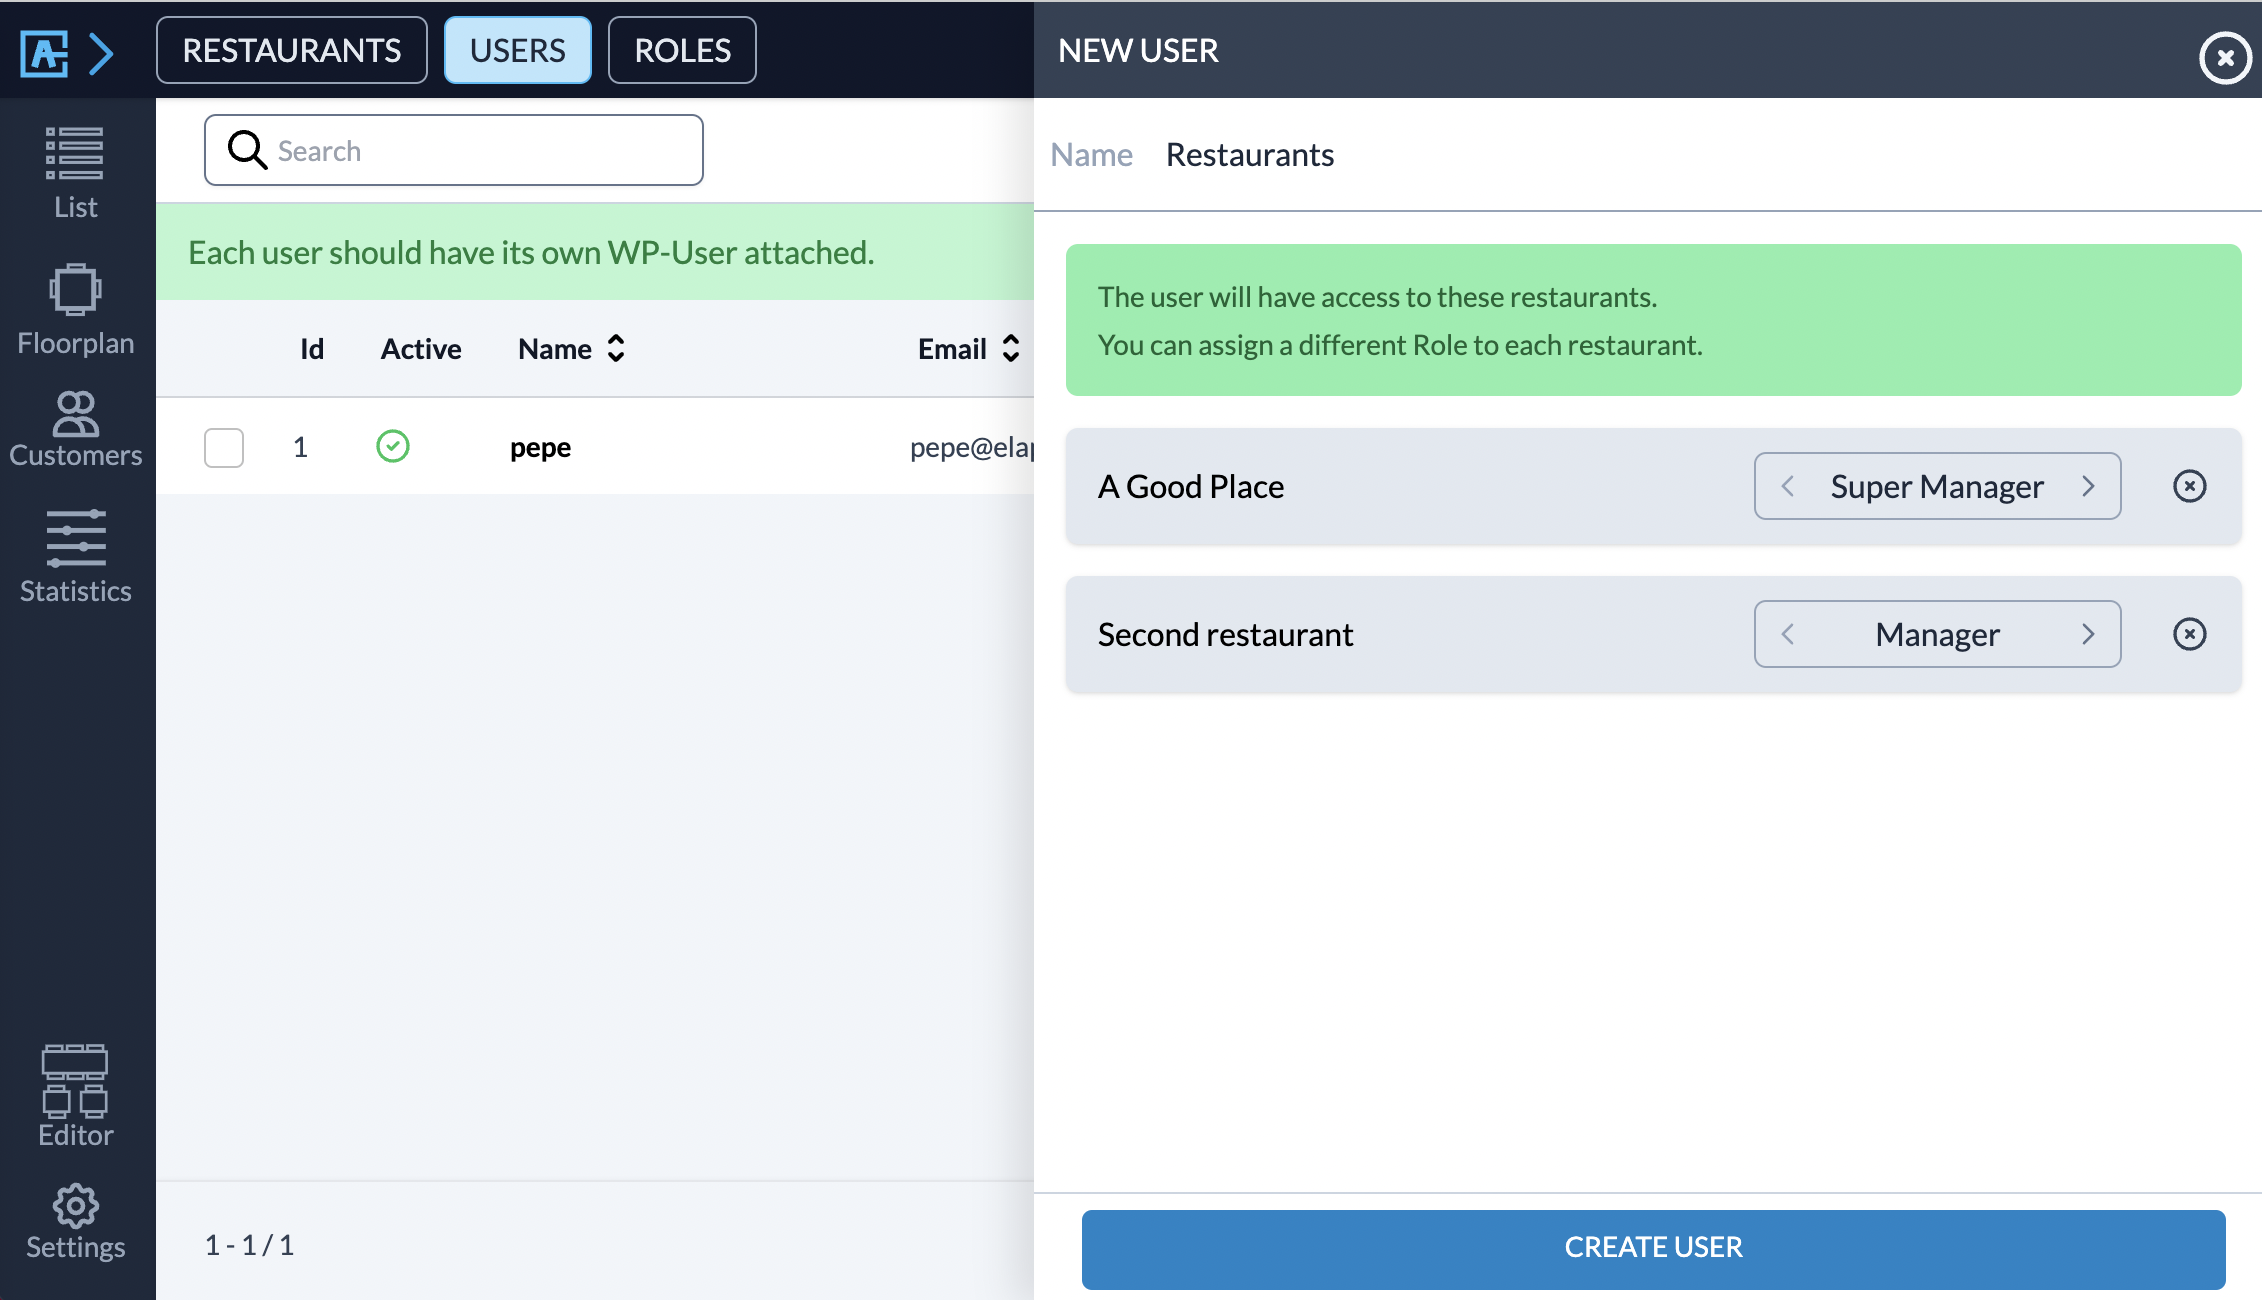The height and width of the screenshot is (1300, 2262).
Task: Switch to the Name tab
Action: (x=1091, y=155)
